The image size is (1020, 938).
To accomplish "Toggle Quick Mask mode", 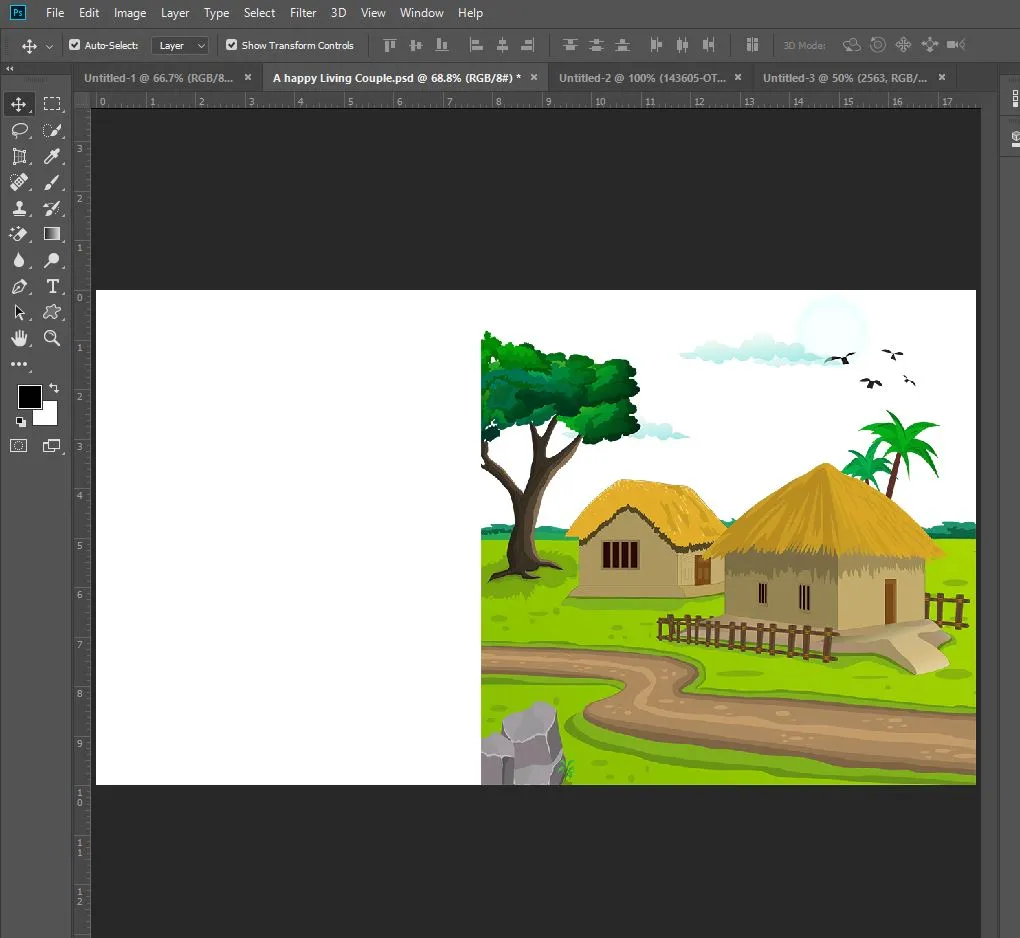I will [x=19, y=446].
